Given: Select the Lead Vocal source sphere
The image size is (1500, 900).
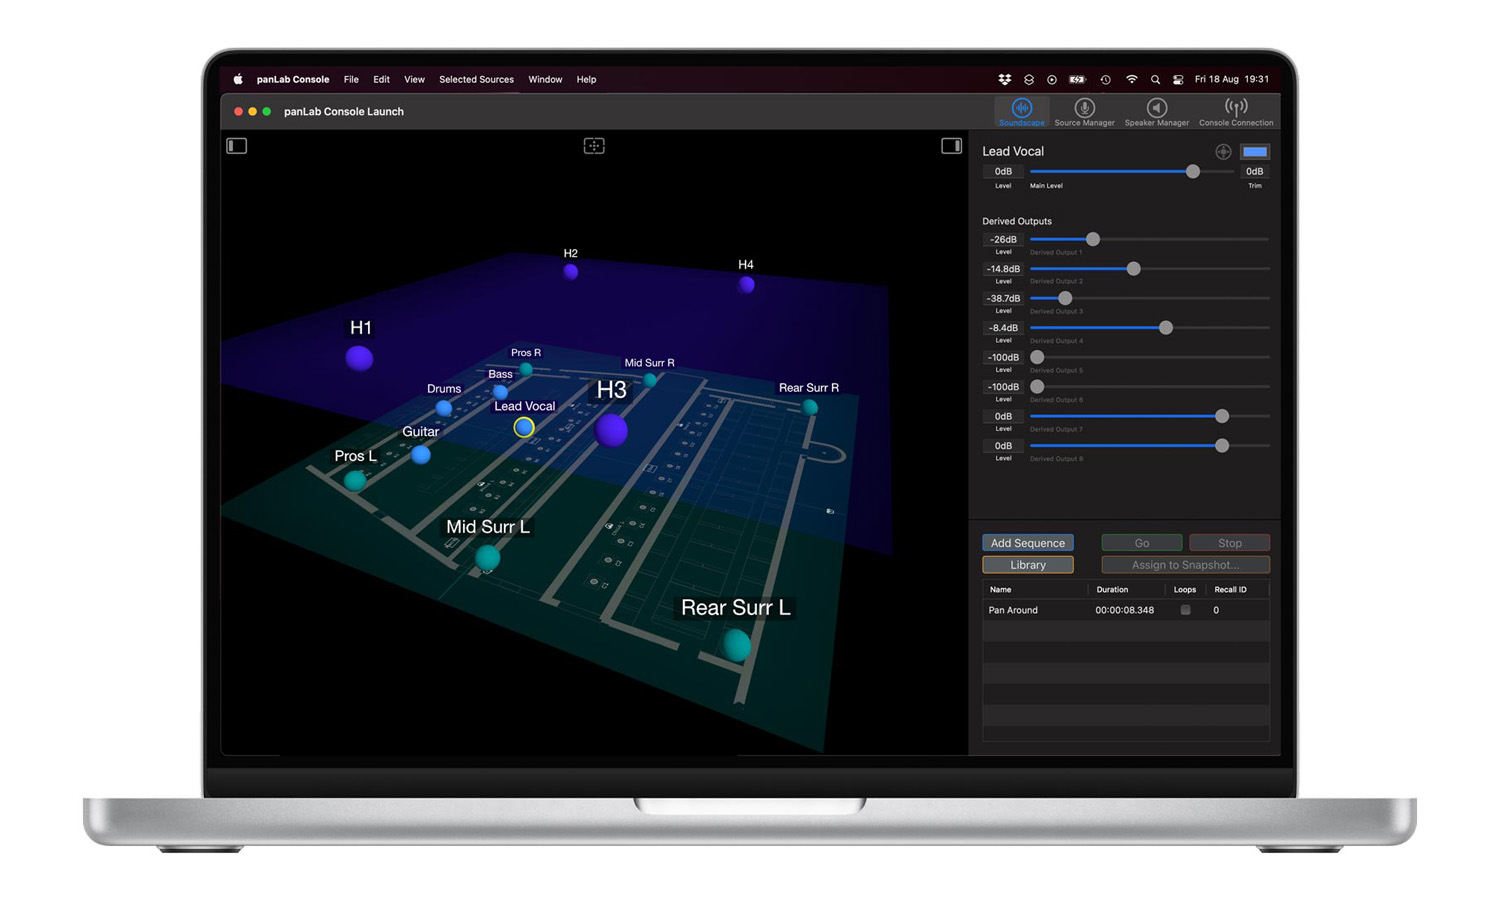Looking at the screenshot, I should (524, 428).
